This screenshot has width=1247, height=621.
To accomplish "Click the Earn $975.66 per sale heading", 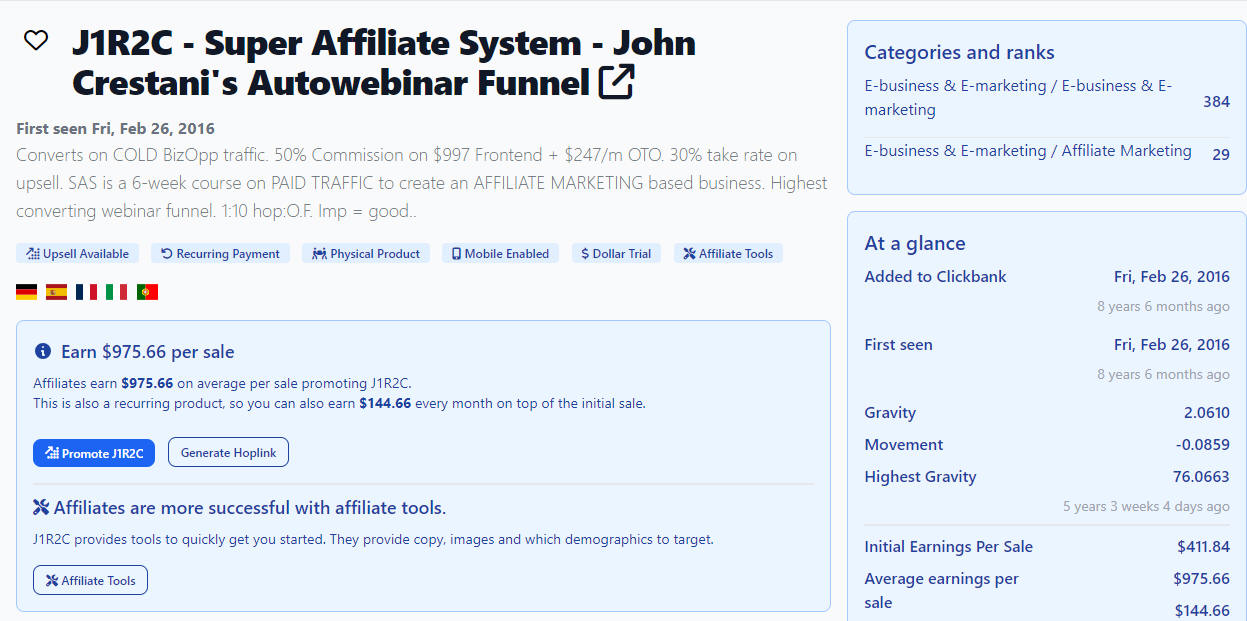I will (x=147, y=352).
